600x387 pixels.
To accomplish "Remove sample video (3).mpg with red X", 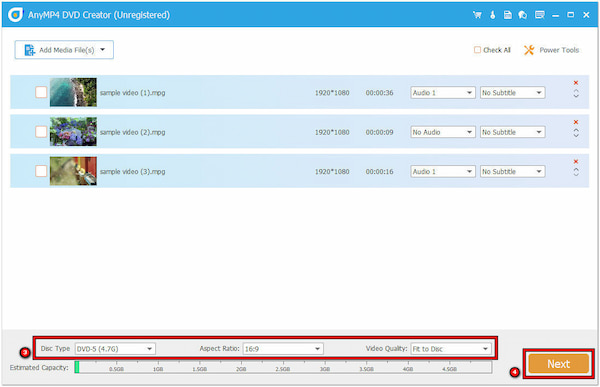I will (576, 162).
